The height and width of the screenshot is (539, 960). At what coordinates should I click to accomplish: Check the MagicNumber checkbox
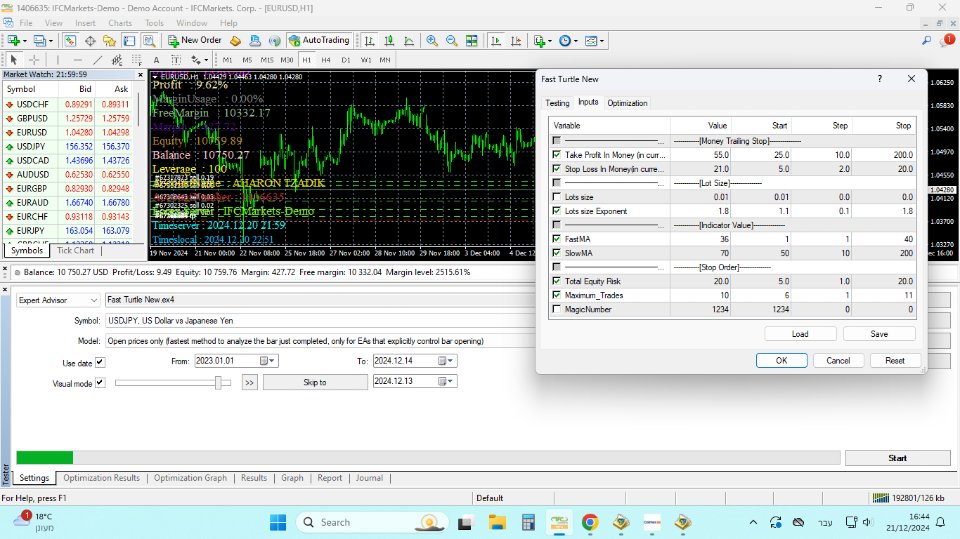tap(557, 309)
